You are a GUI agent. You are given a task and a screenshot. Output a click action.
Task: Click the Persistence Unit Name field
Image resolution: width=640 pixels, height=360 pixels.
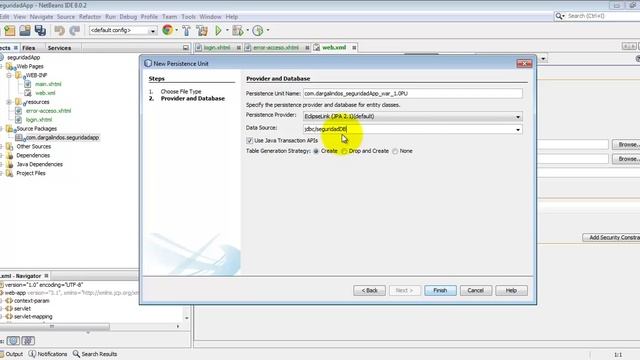click(x=413, y=93)
